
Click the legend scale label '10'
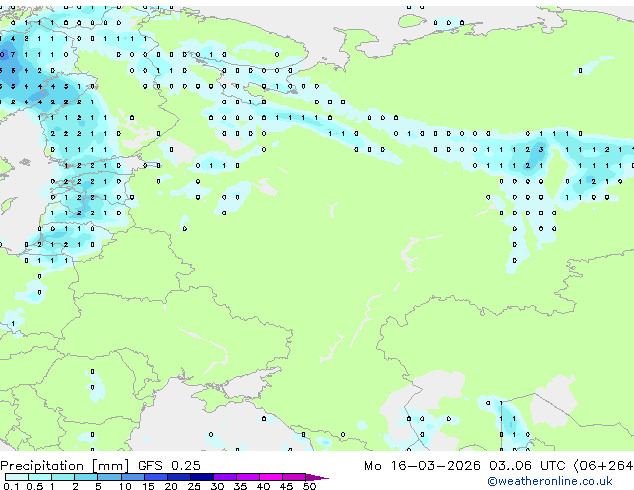(x=125, y=486)
